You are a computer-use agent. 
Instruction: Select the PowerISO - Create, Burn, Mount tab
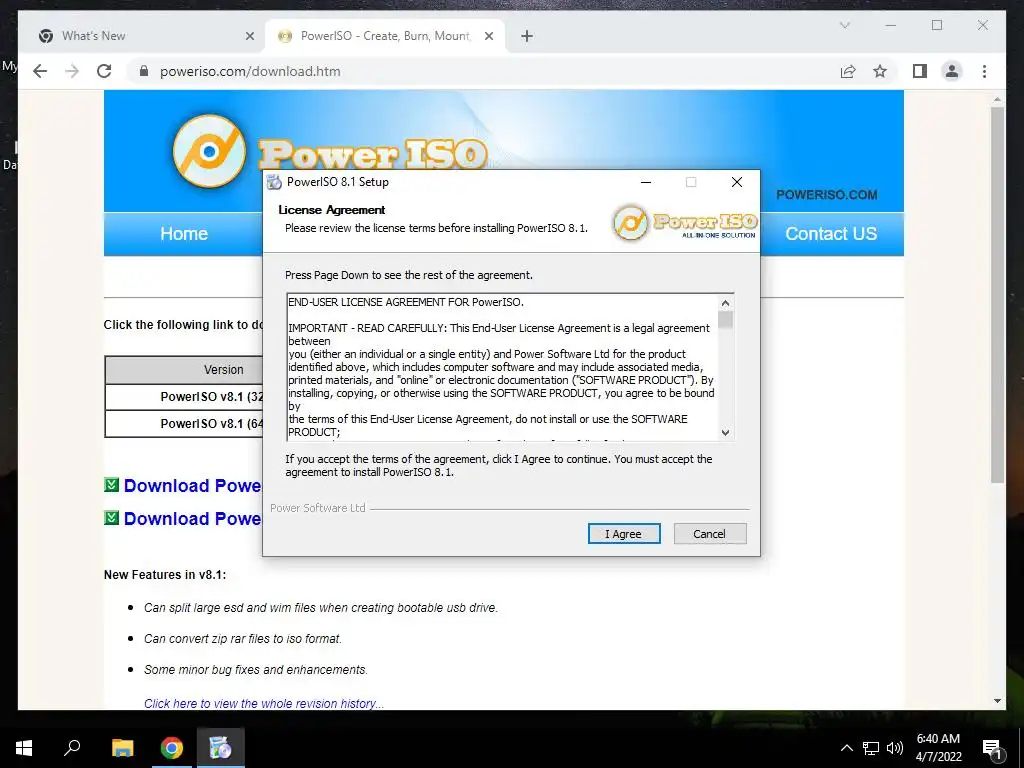tap(385, 36)
